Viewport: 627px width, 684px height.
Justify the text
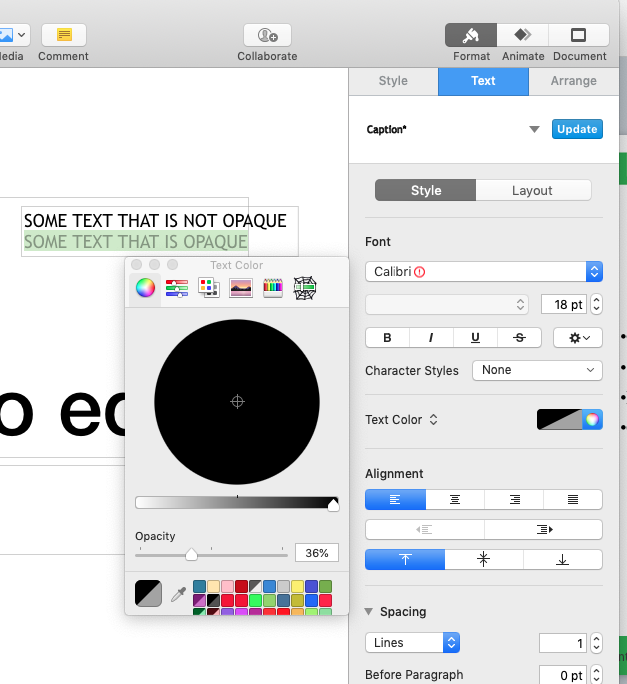click(x=573, y=499)
